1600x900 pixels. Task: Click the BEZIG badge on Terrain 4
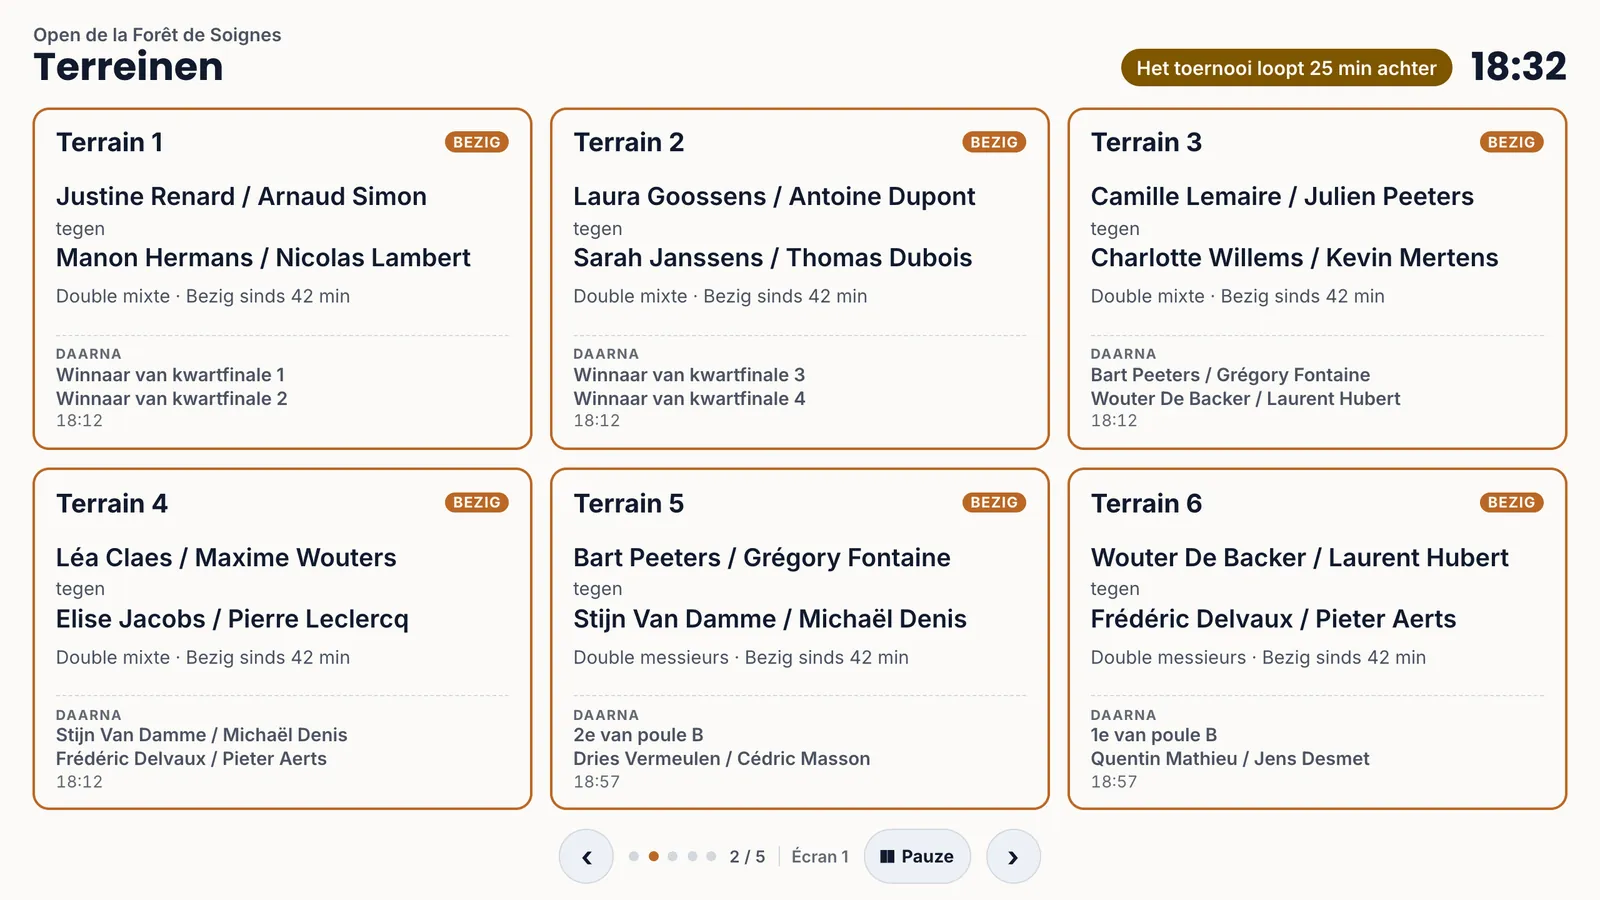tap(477, 502)
